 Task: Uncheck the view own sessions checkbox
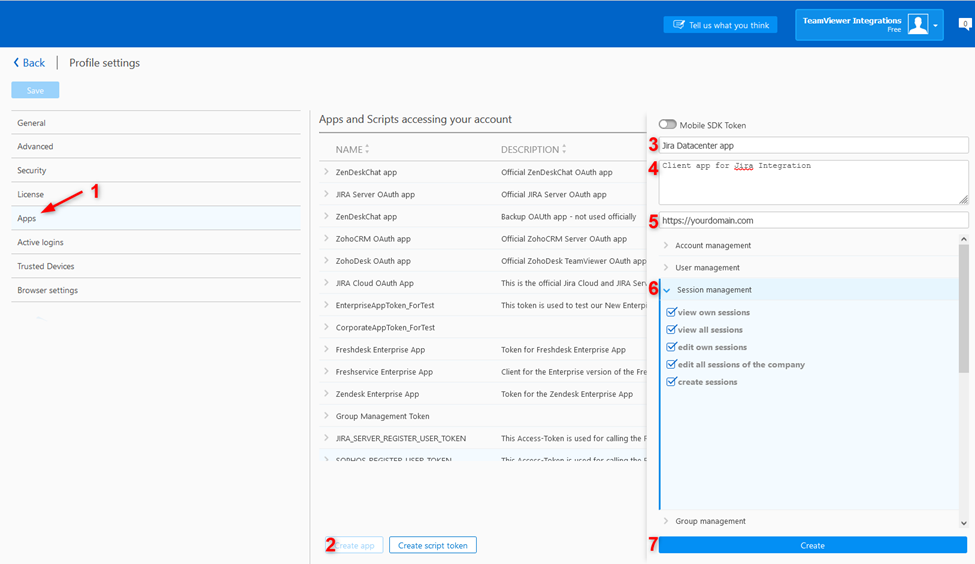click(672, 312)
